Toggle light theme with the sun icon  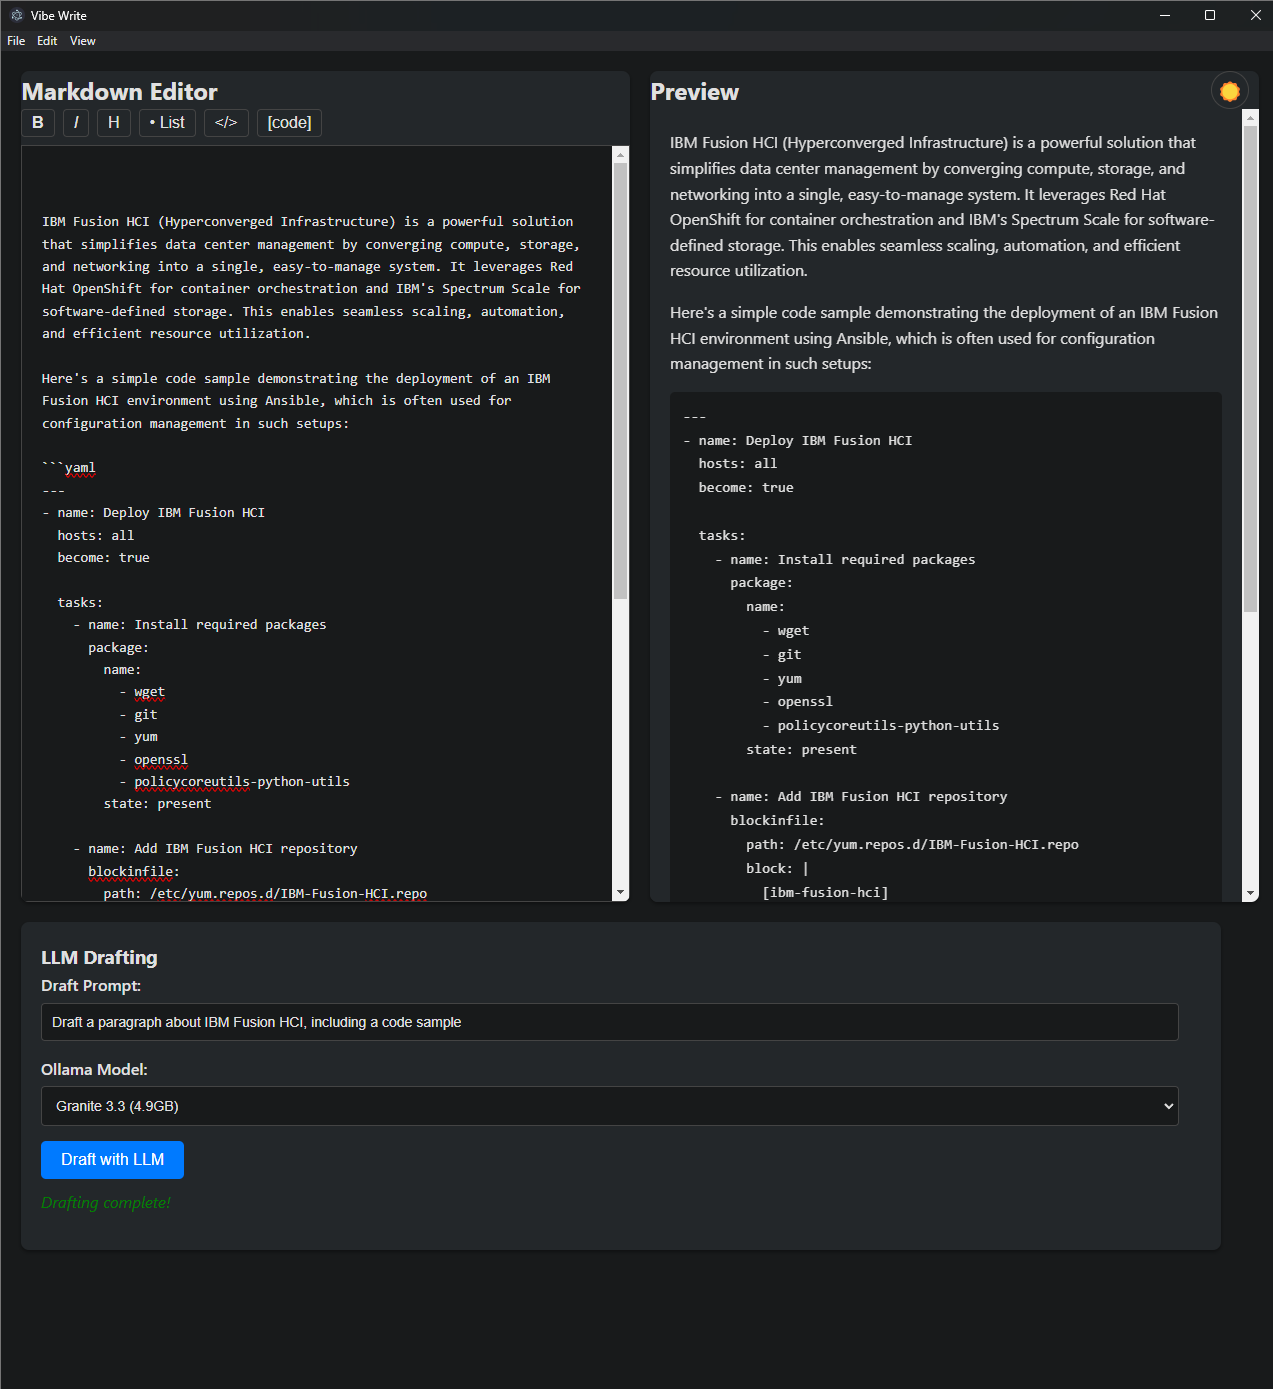click(x=1230, y=91)
